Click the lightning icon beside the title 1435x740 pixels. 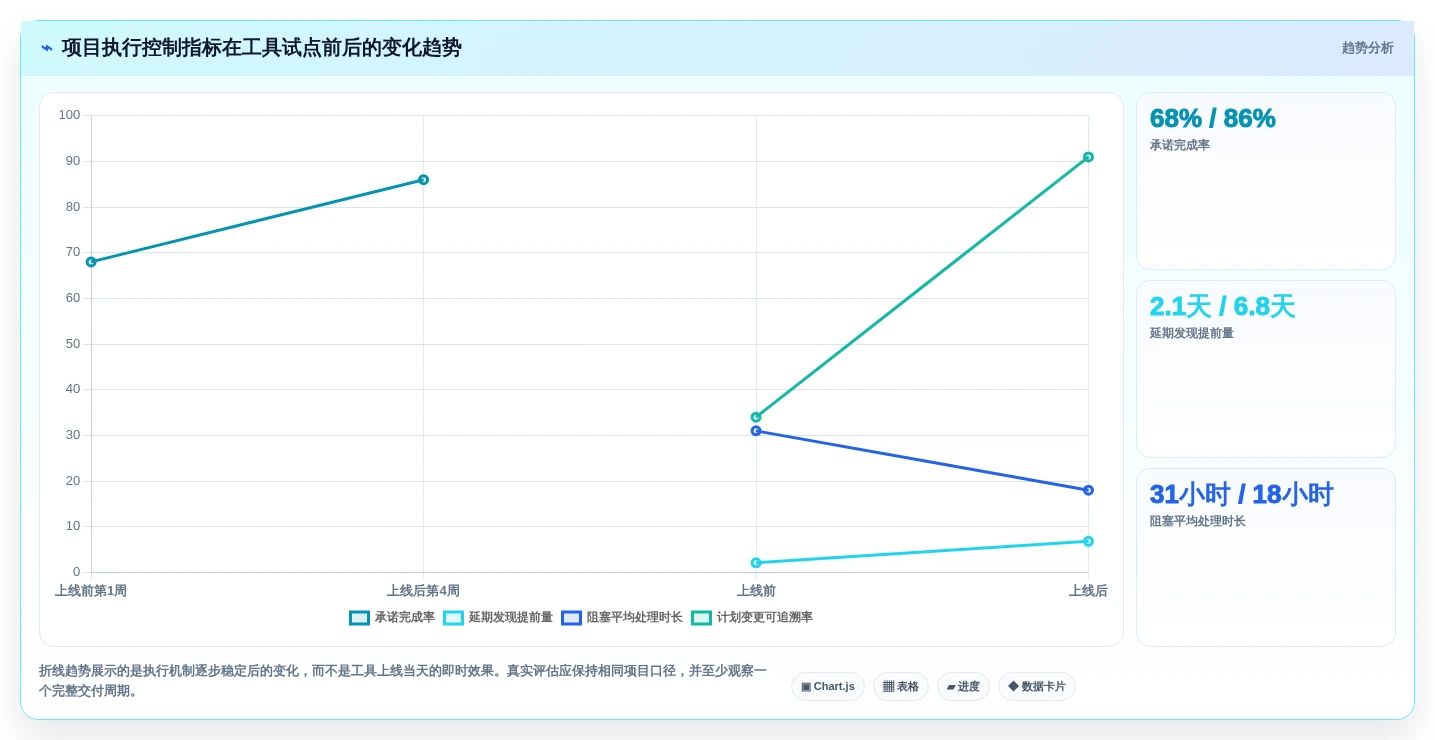click(47, 48)
